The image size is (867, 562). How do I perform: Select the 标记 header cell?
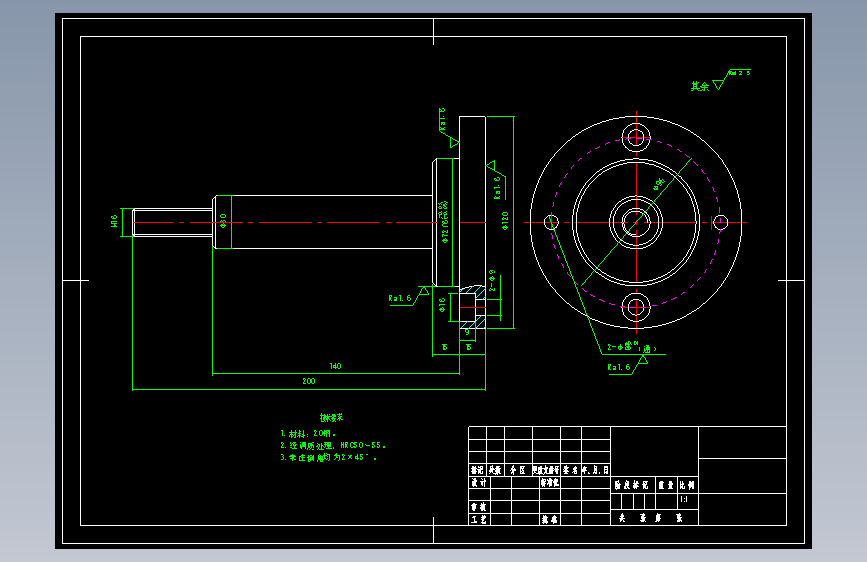477,470
